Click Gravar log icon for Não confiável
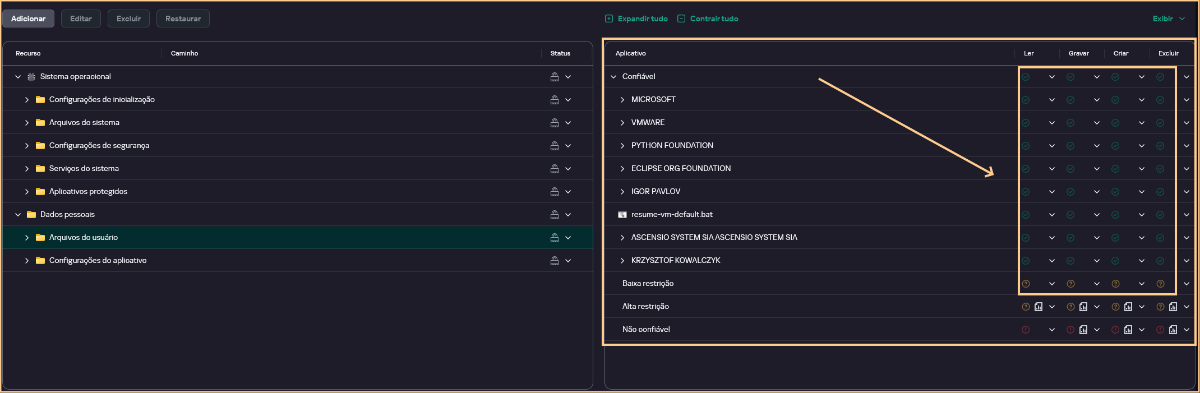This screenshot has height=393, width=1200. (x=1083, y=330)
